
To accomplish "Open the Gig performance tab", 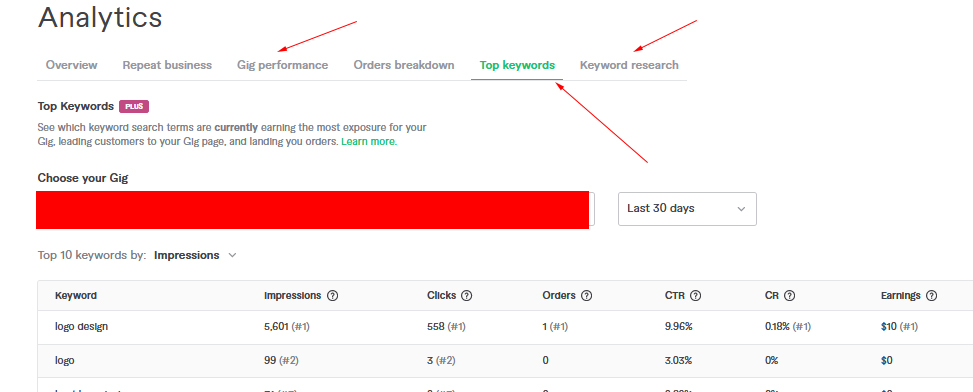I will [x=282, y=65].
